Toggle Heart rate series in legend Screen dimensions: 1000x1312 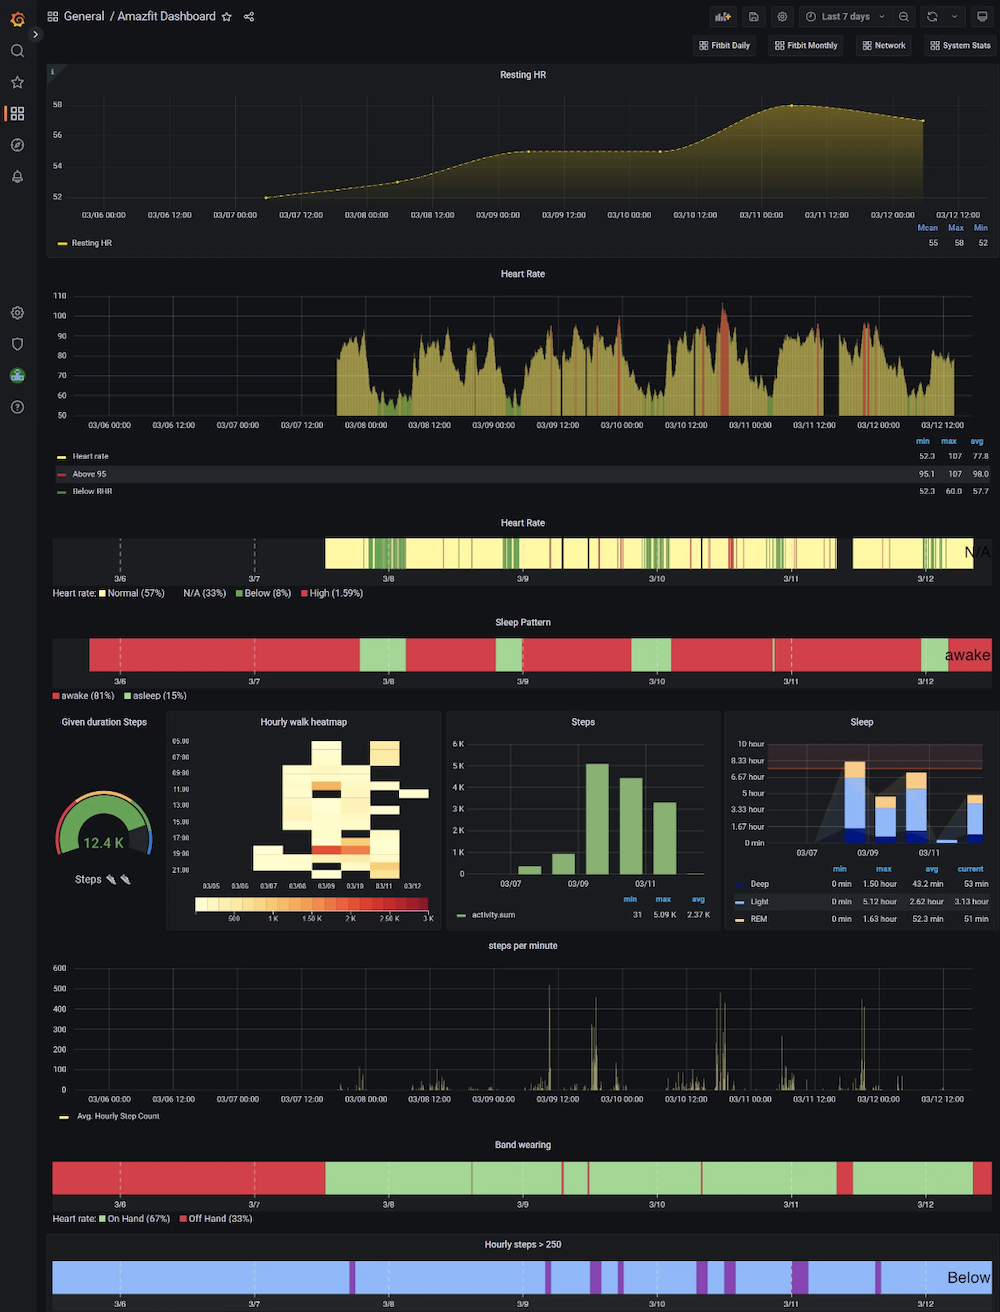coord(90,456)
